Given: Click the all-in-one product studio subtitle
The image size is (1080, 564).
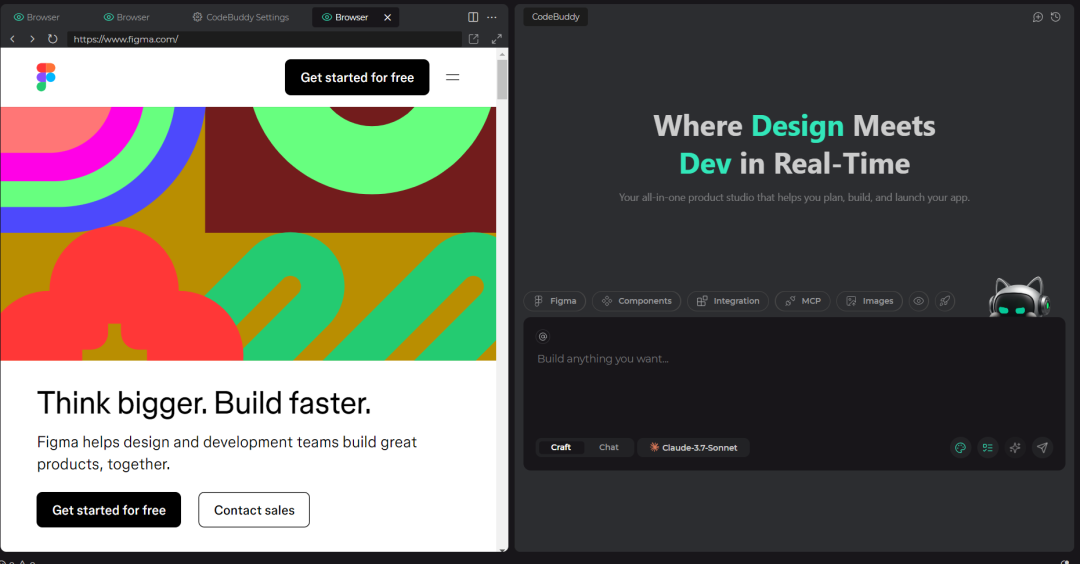Looking at the screenshot, I should click(794, 198).
